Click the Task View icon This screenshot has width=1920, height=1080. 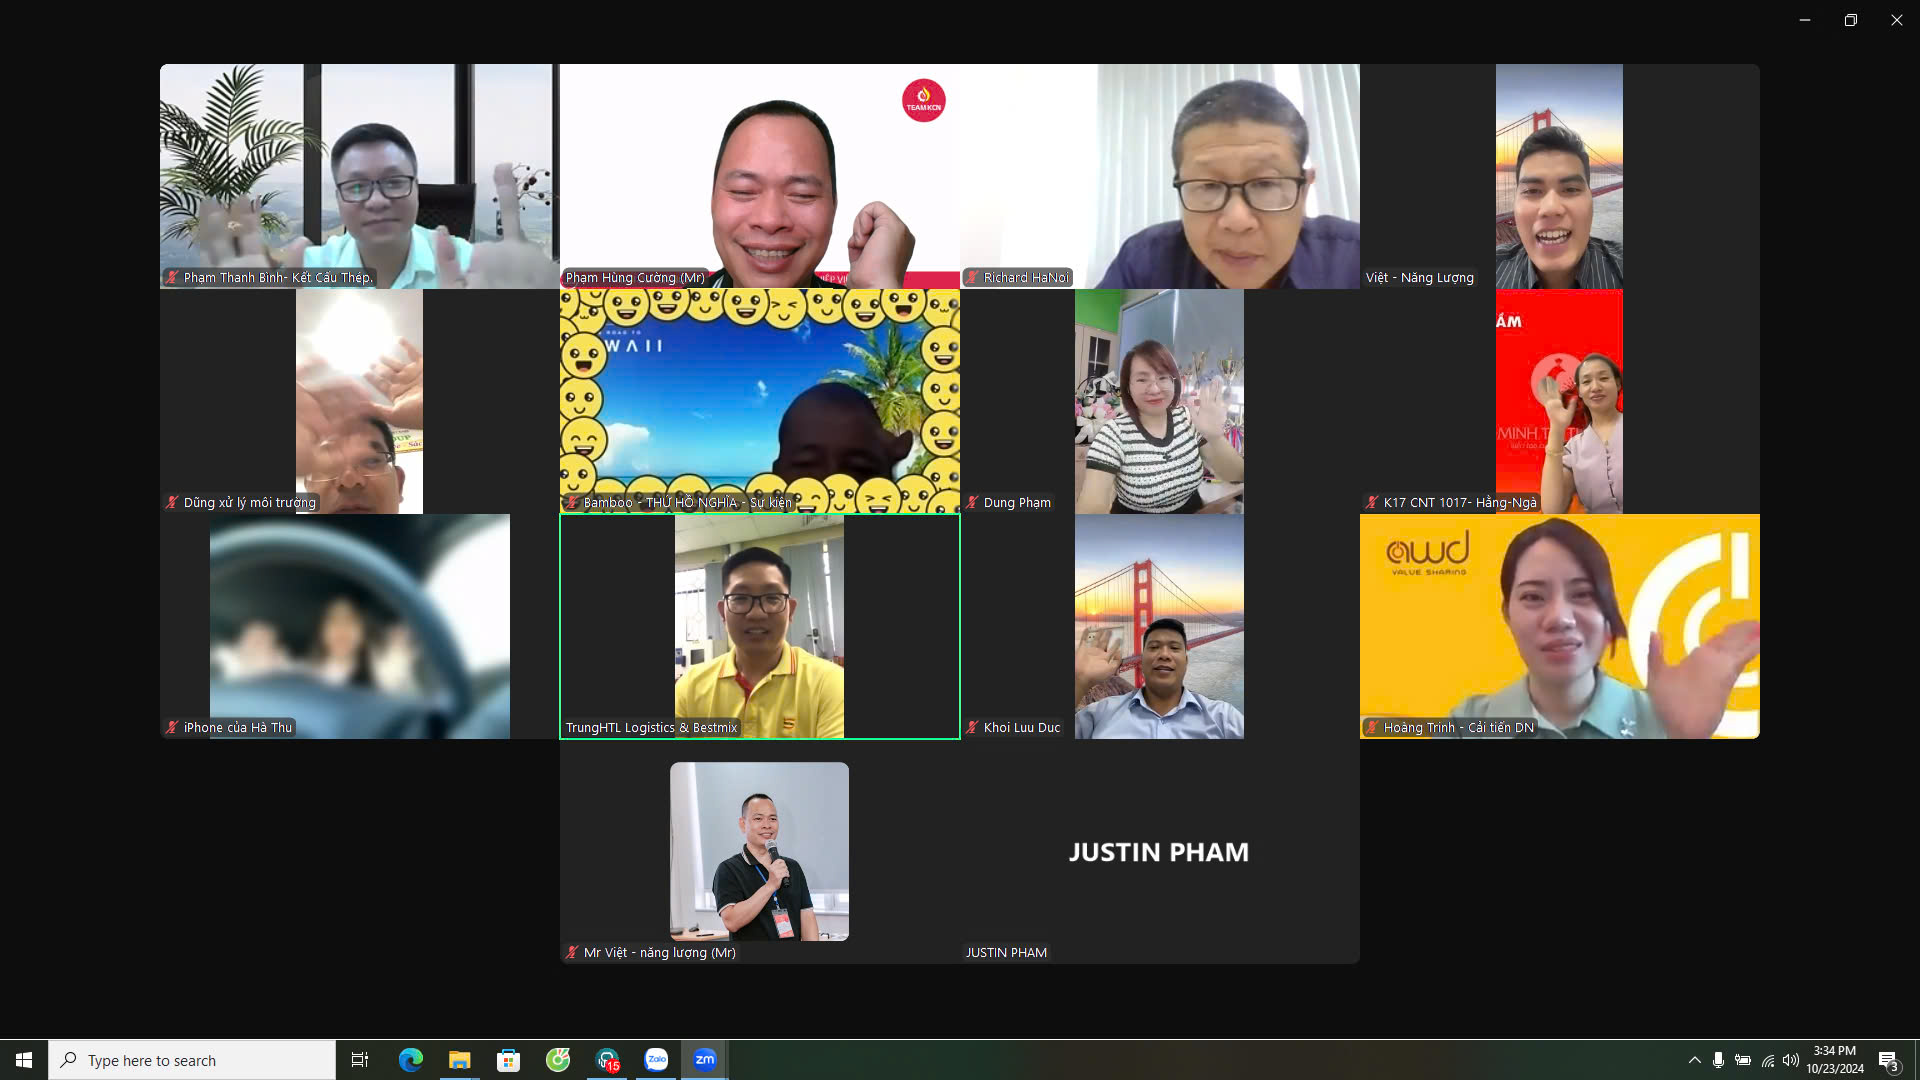pyautogui.click(x=360, y=1060)
